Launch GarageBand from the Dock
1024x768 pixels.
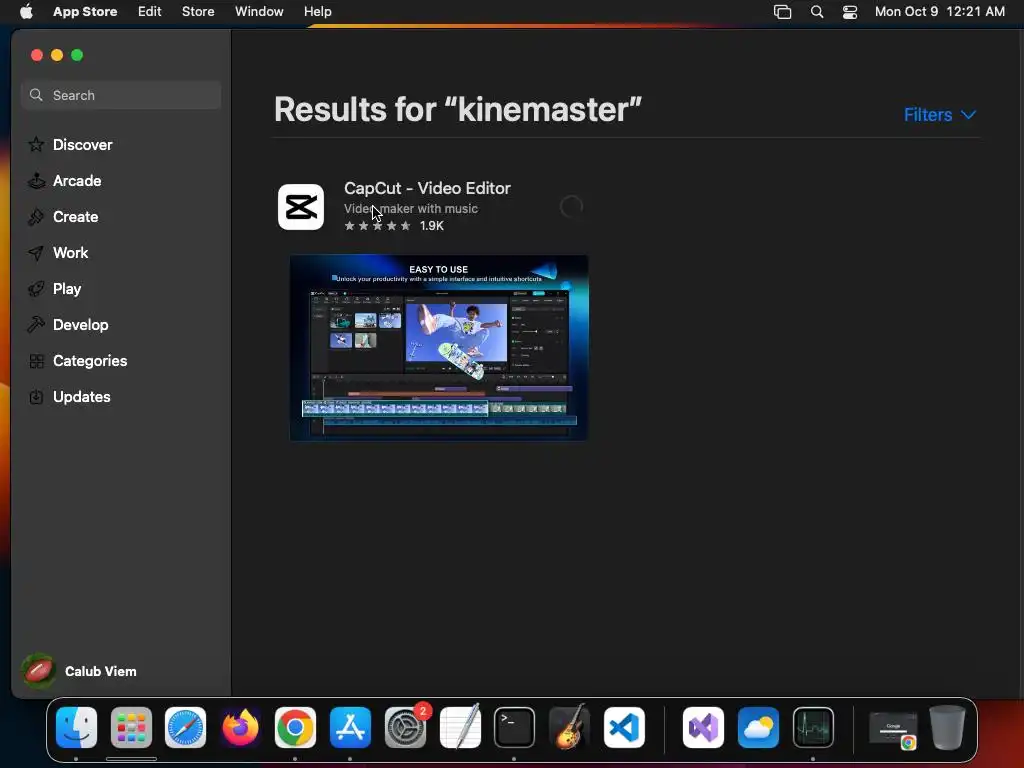click(569, 727)
